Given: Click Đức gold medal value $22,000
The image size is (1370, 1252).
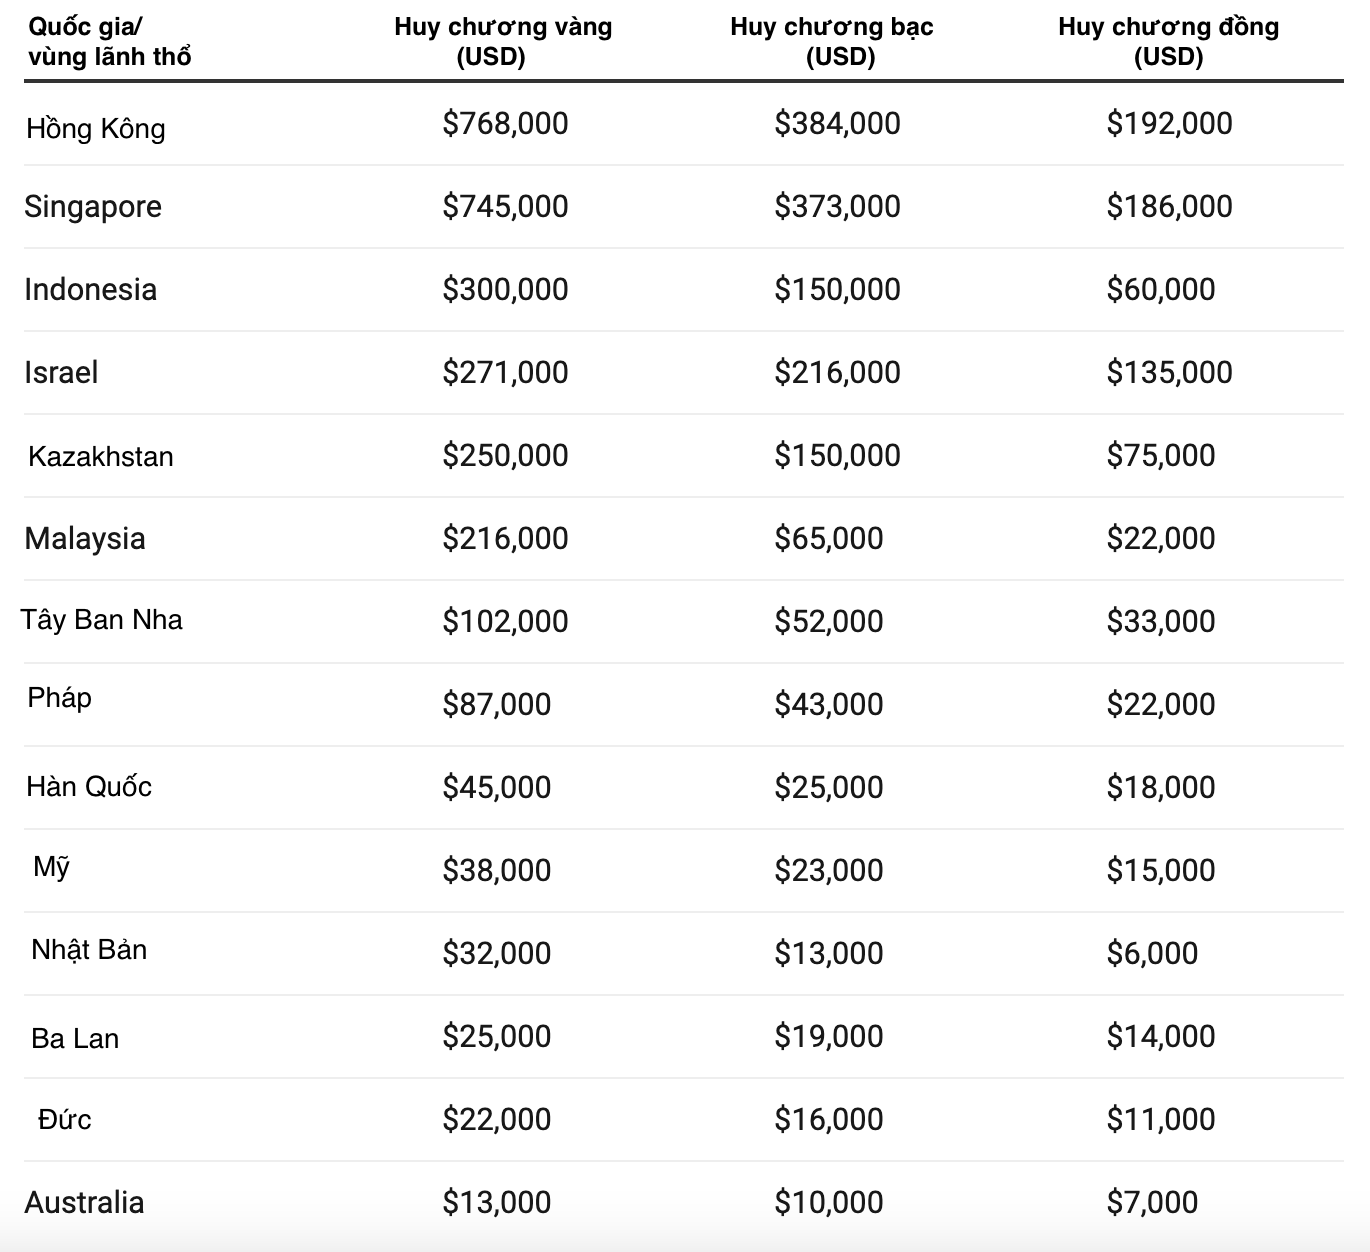Looking at the screenshot, I should pos(497,1119).
